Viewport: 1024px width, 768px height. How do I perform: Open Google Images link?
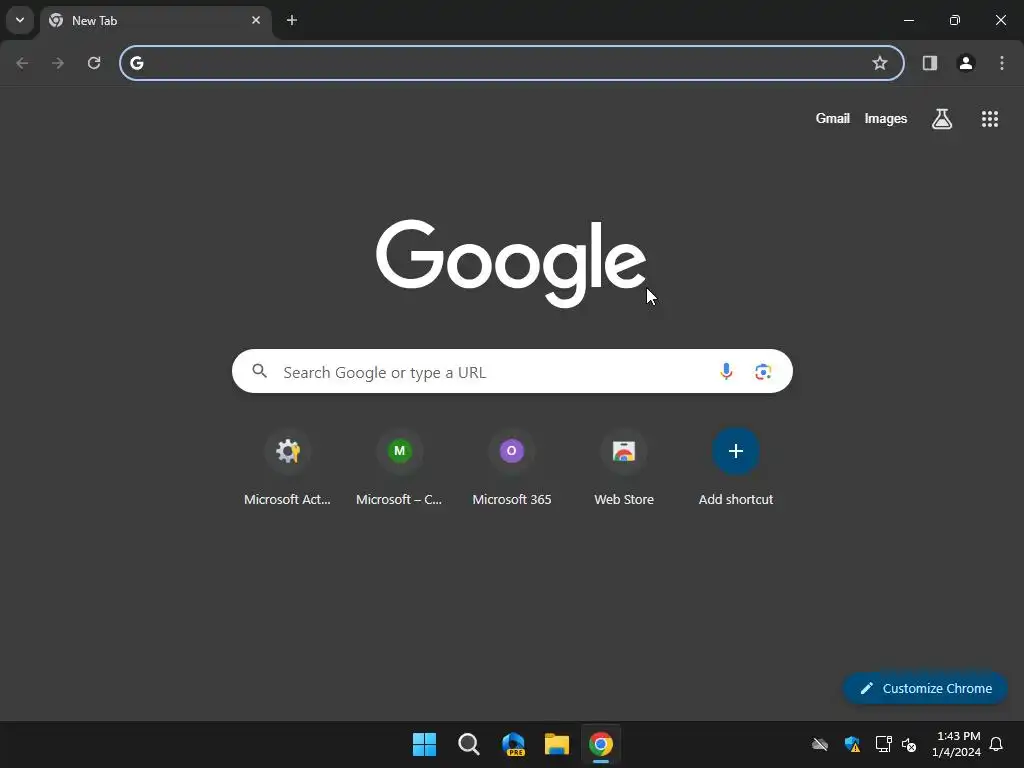pos(886,118)
